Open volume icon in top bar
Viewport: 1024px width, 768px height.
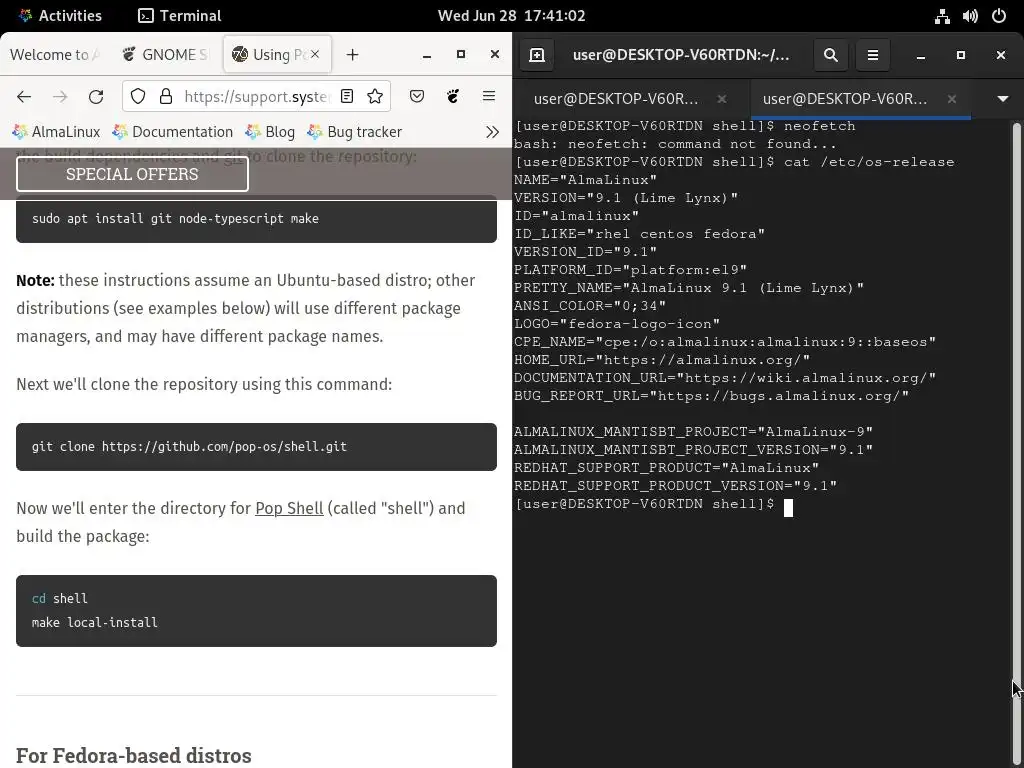970,16
